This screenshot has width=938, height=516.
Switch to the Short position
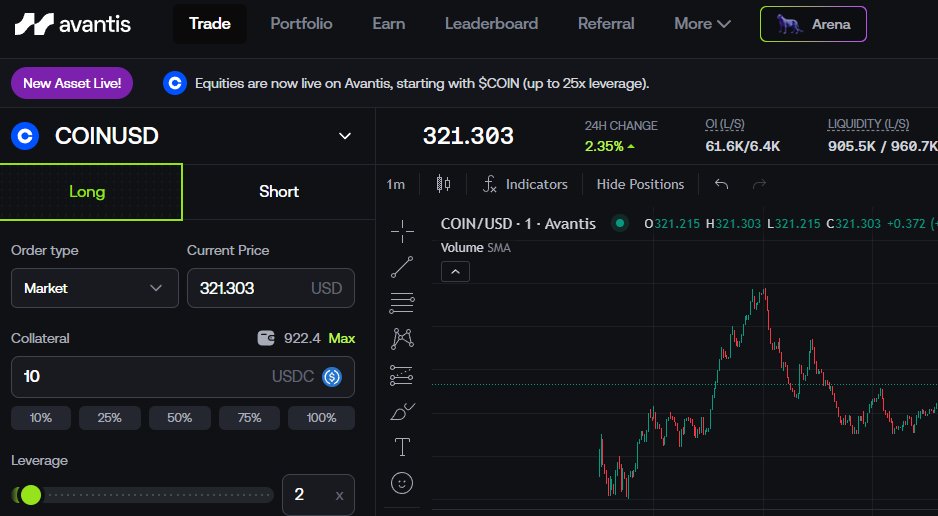click(279, 191)
